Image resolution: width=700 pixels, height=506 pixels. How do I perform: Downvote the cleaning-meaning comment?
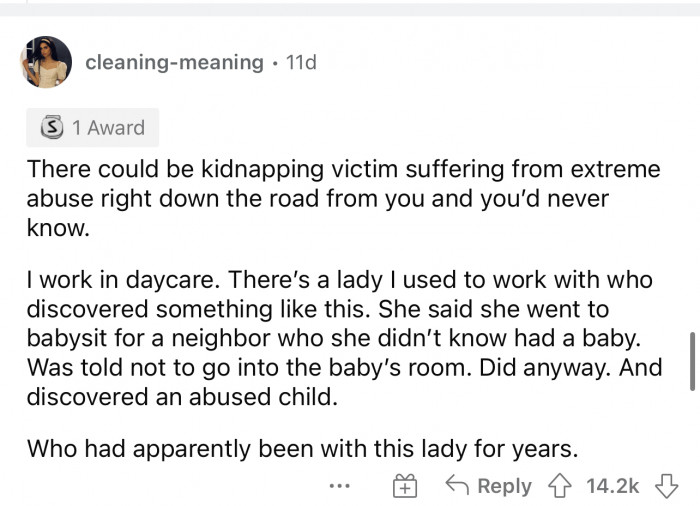pos(666,486)
